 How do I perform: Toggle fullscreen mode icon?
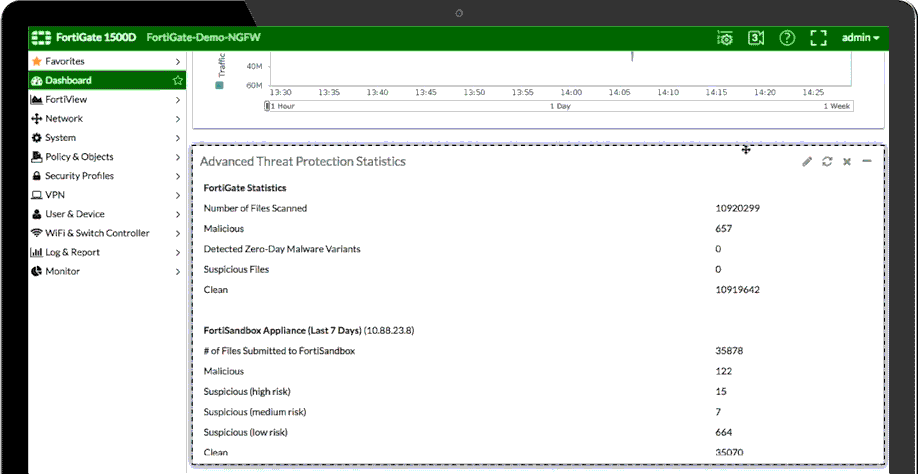(x=818, y=38)
